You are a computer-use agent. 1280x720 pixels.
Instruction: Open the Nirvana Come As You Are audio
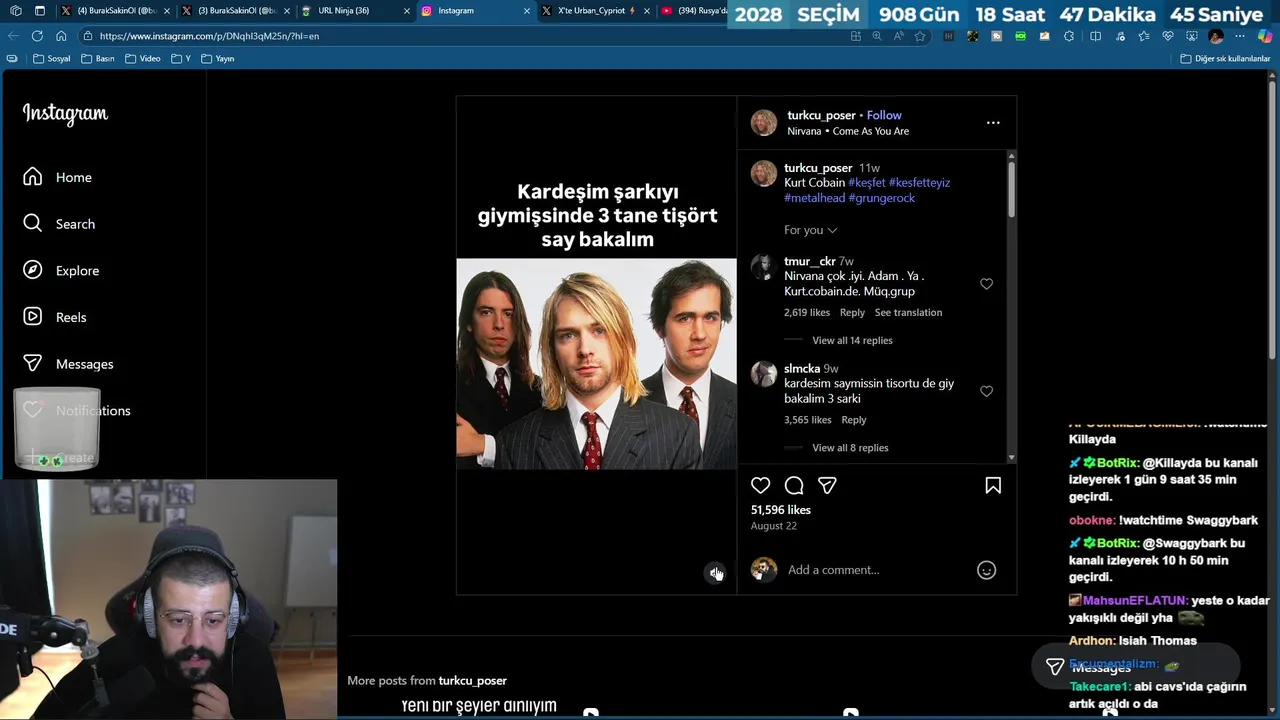(848, 131)
